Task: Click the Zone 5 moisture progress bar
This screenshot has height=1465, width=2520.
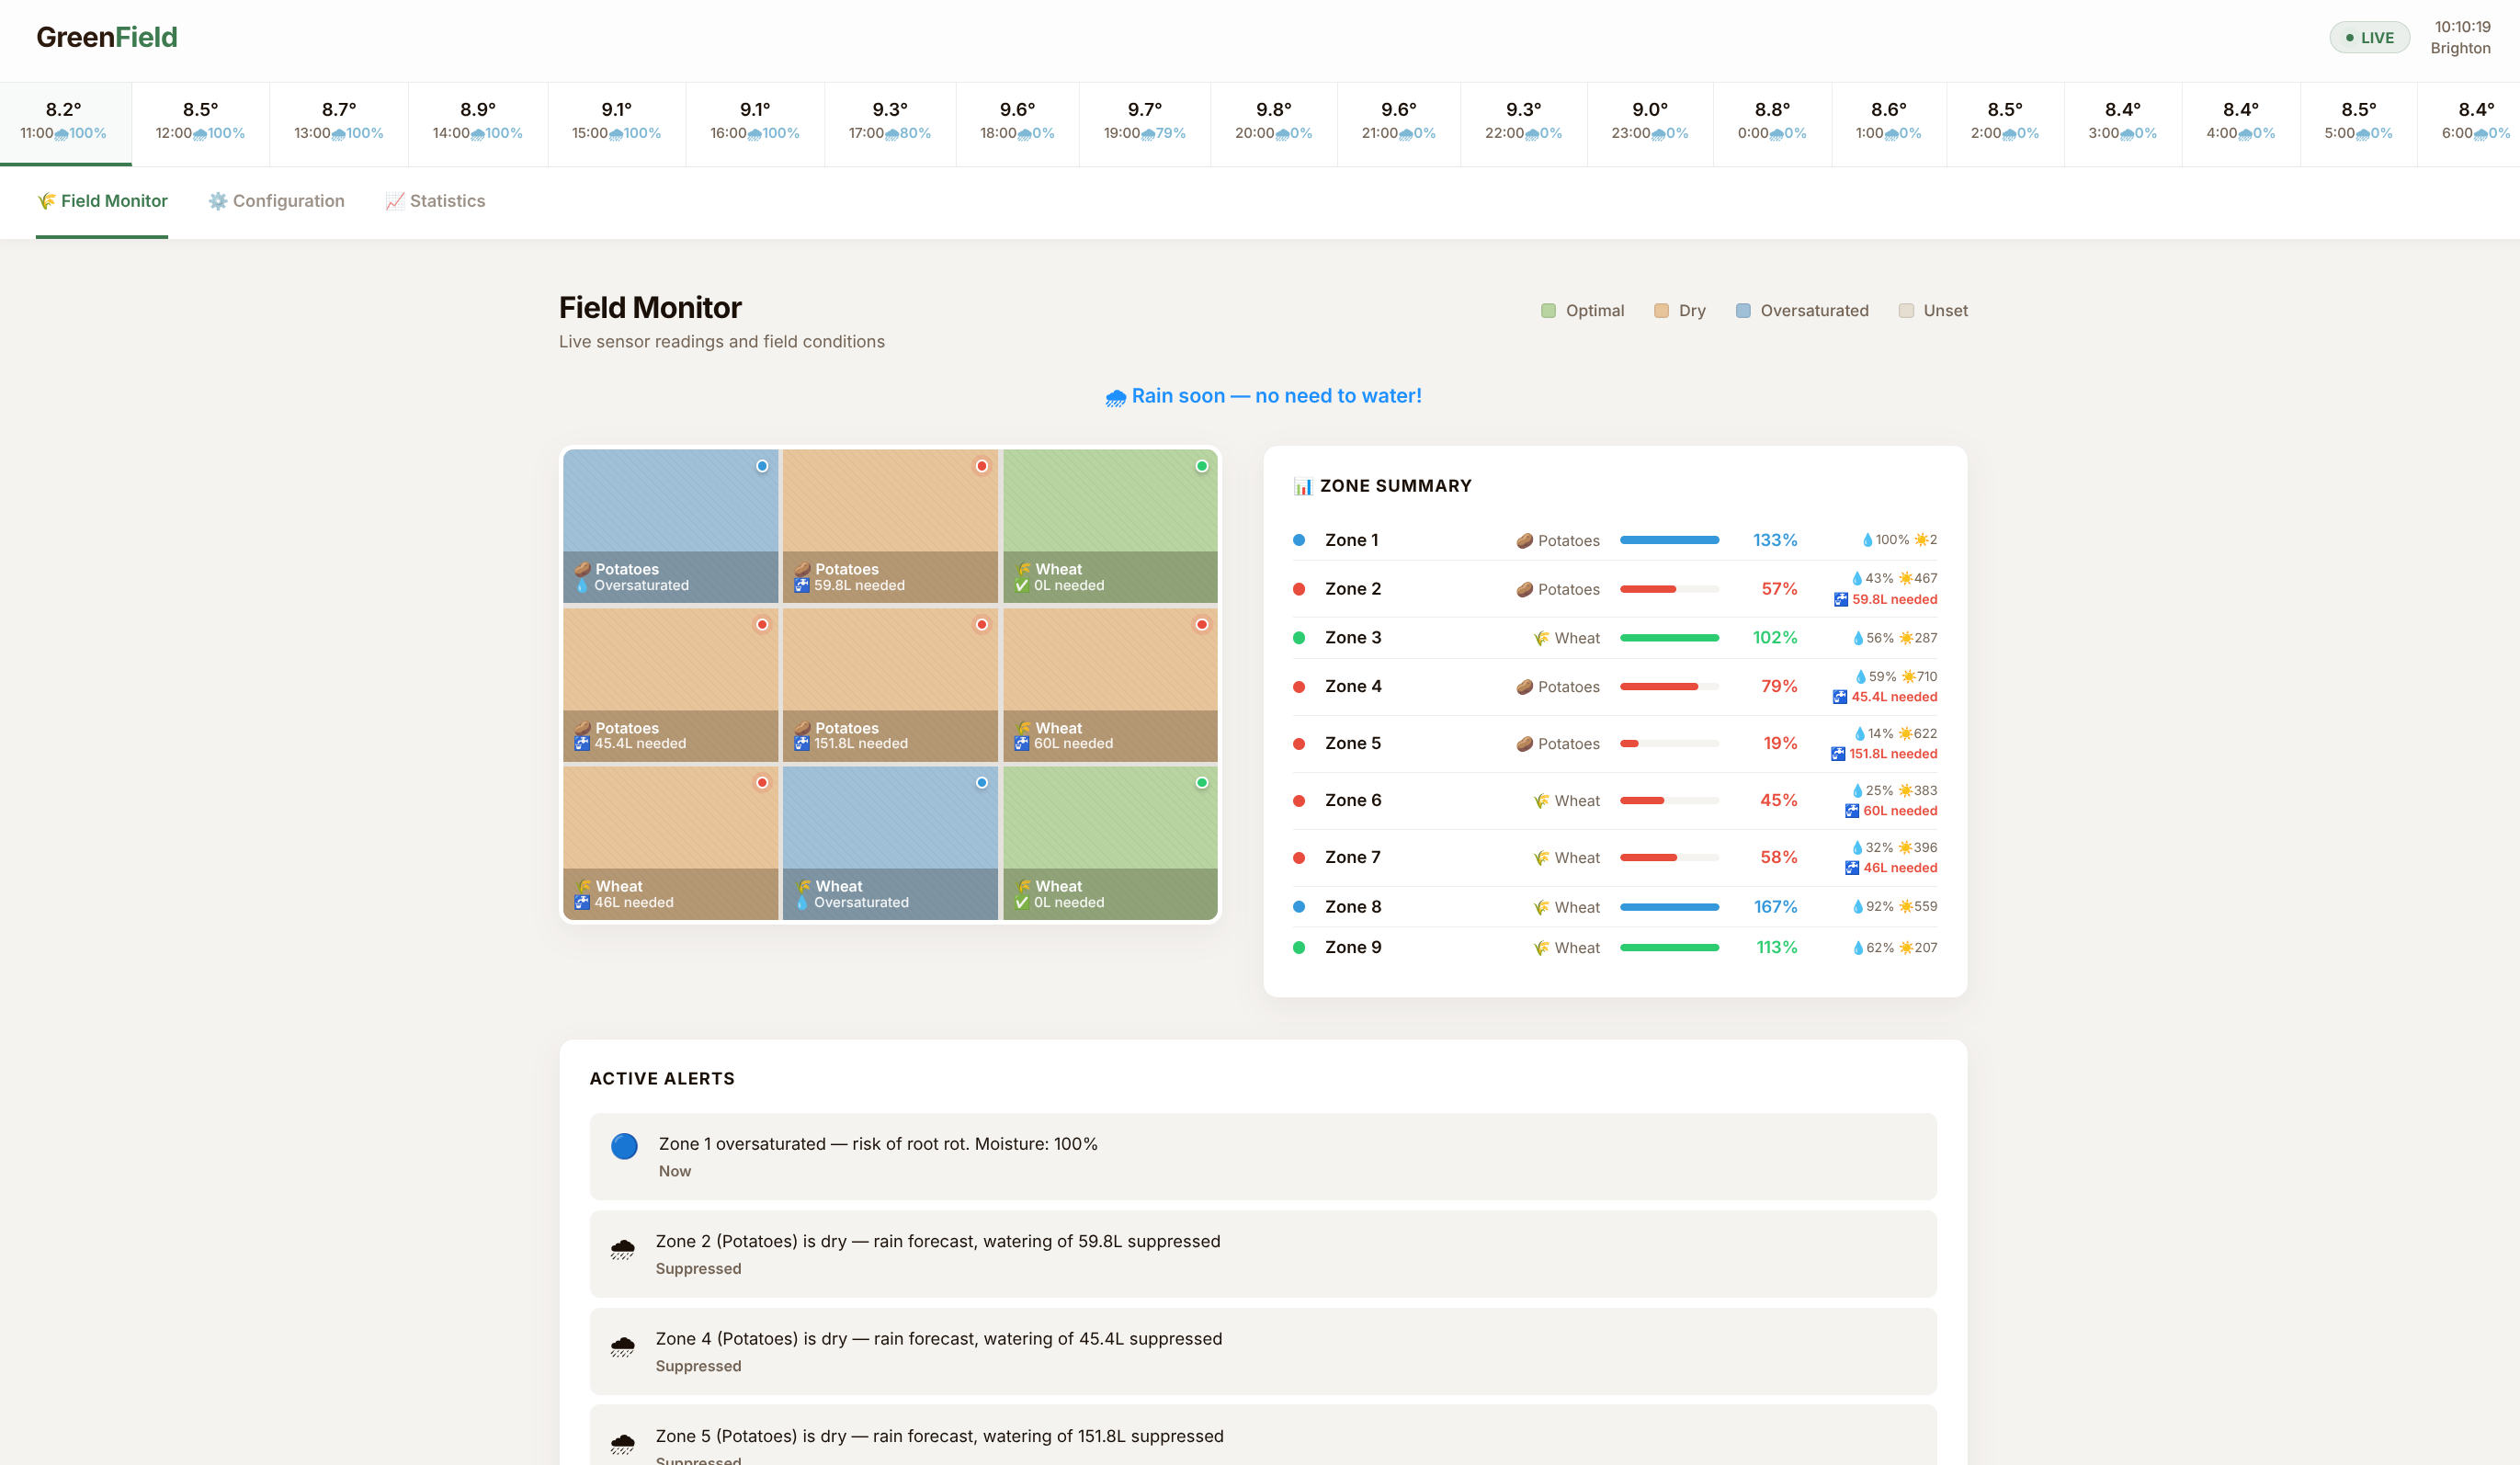Action: pos(1668,743)
